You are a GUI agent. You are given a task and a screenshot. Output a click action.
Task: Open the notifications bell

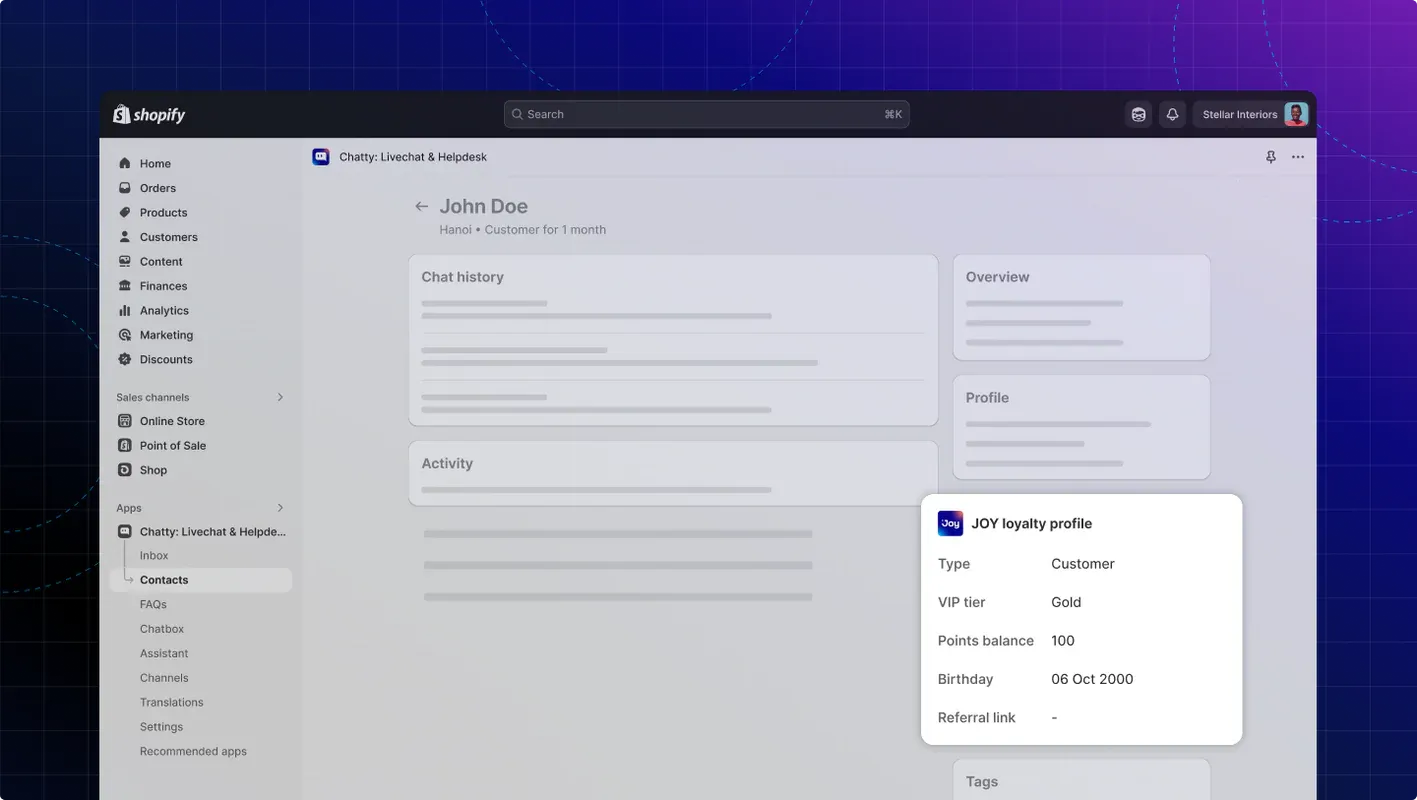tap(1171, 113)
